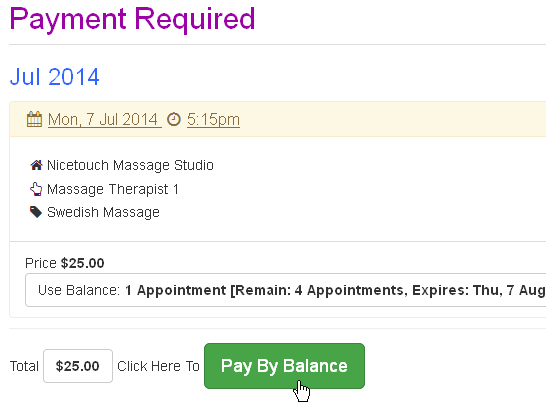The height and width of the screenshot is (405, 546).
Task: Click the 'Click Here To' text
Action: pos(158,366)
